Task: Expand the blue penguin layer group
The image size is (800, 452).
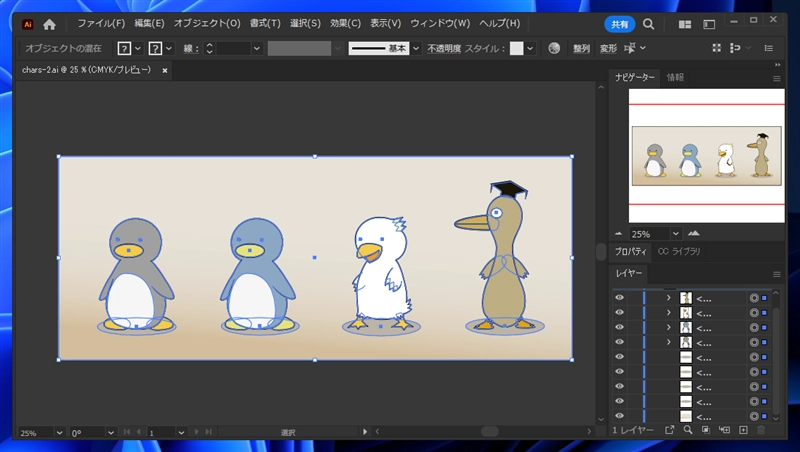Action: 669,328
